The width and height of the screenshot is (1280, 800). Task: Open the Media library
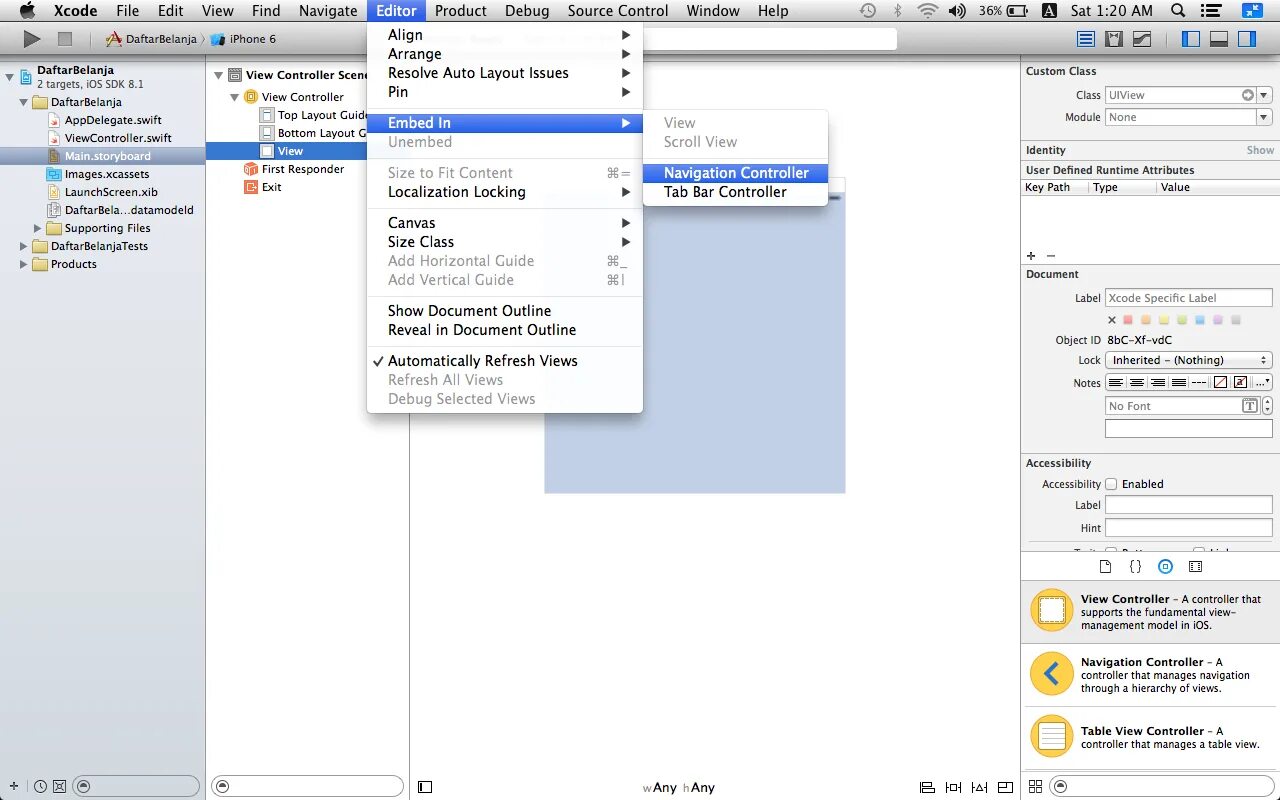tap(1195, 566)
